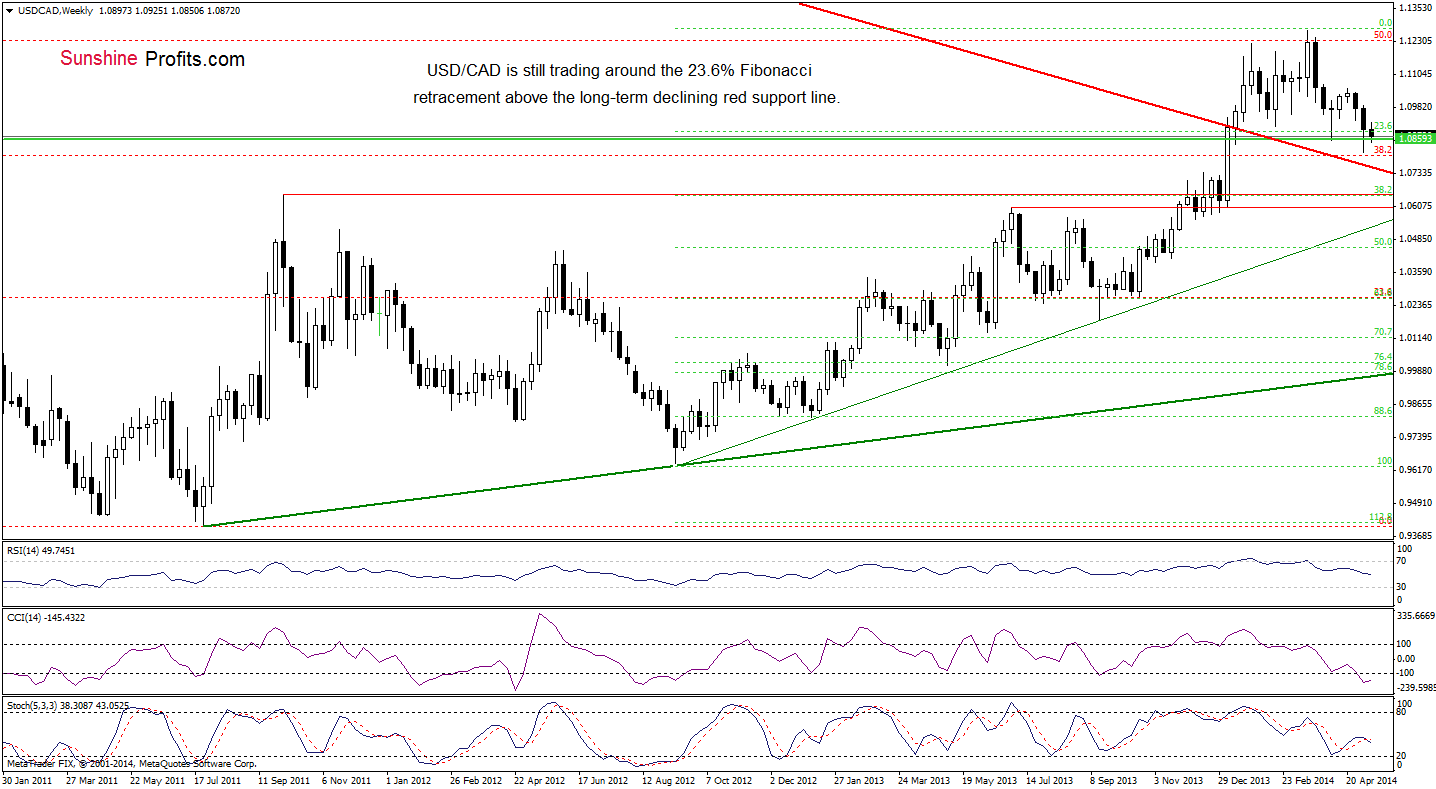Click the 24 Mar 2013 date label
Viewport: 1436px width, 789px height.
click(x=923, y=780)
